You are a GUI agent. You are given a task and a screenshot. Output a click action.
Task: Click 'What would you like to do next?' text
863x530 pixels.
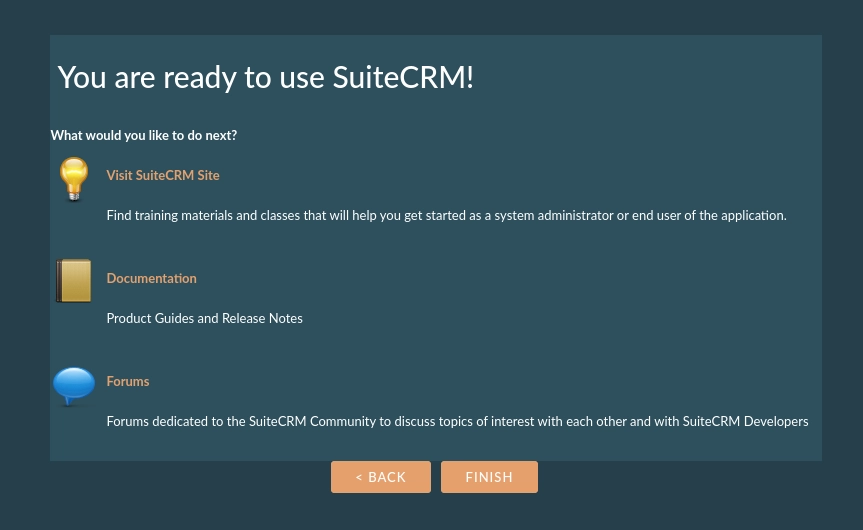point(144,135)
